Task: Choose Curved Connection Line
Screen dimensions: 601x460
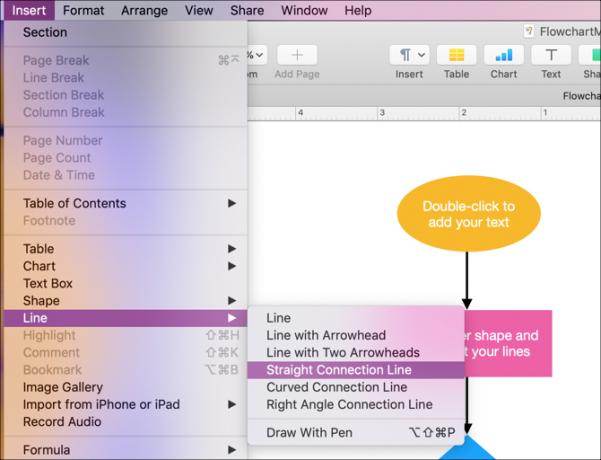Action: click(356, 387)
